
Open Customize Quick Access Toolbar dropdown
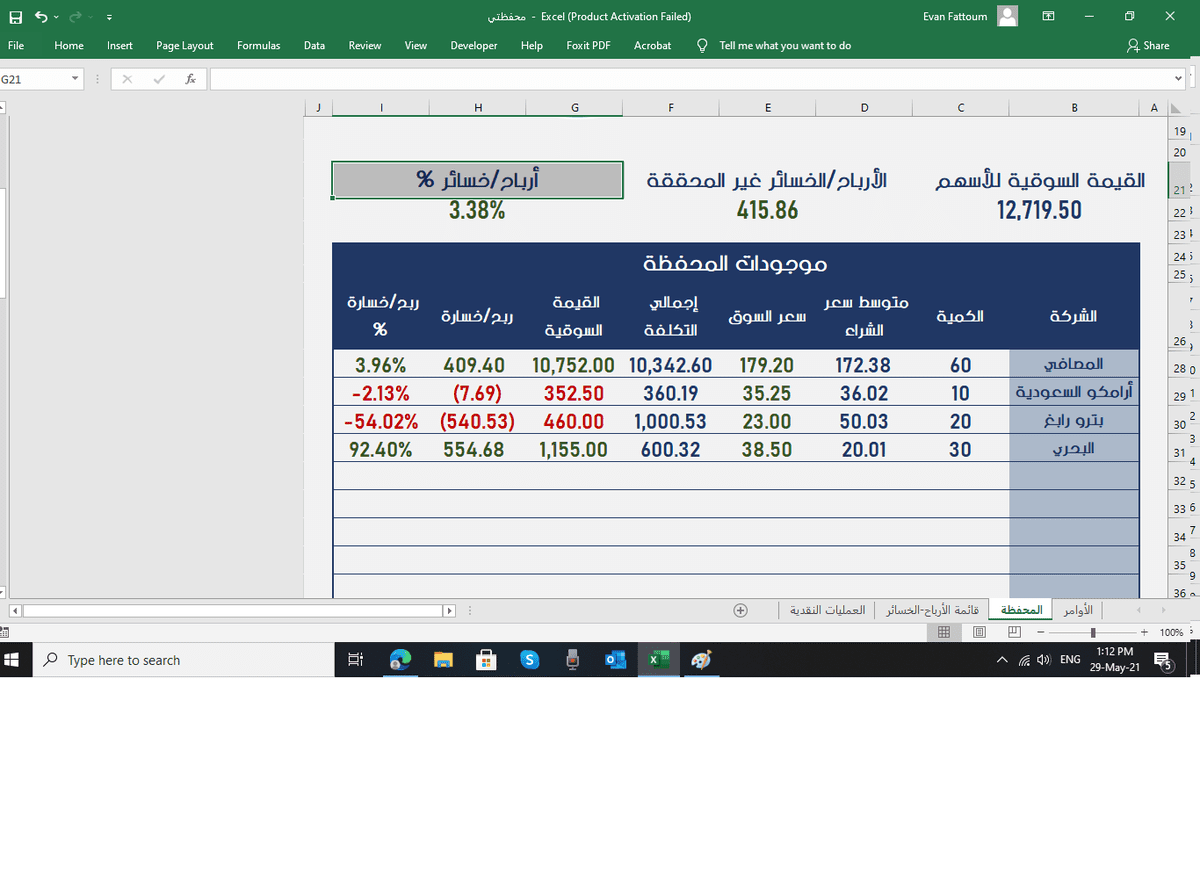(x=107, y=17)
